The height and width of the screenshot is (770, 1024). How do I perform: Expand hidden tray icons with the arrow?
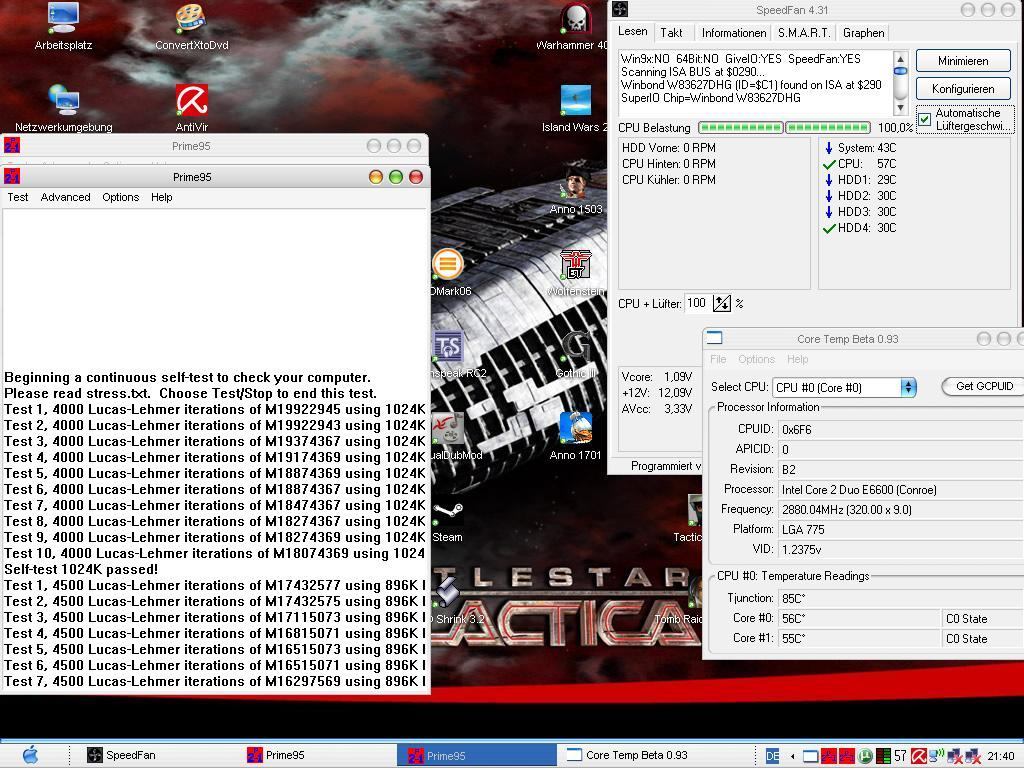coord(792,756)
